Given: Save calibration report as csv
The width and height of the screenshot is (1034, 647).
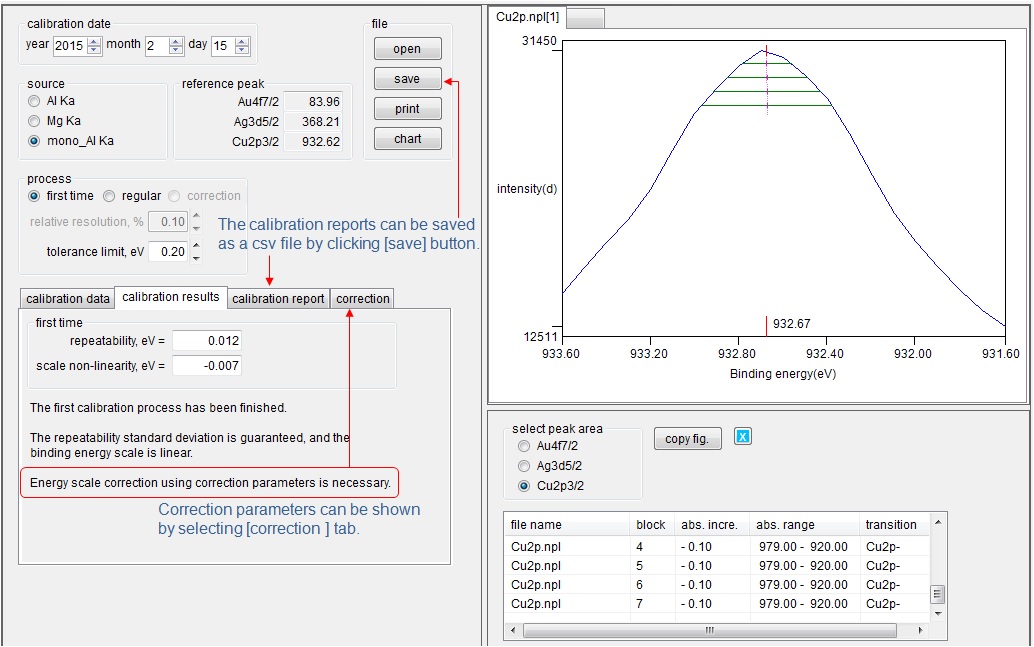Looking at the screenshot, I should [407, 78].
